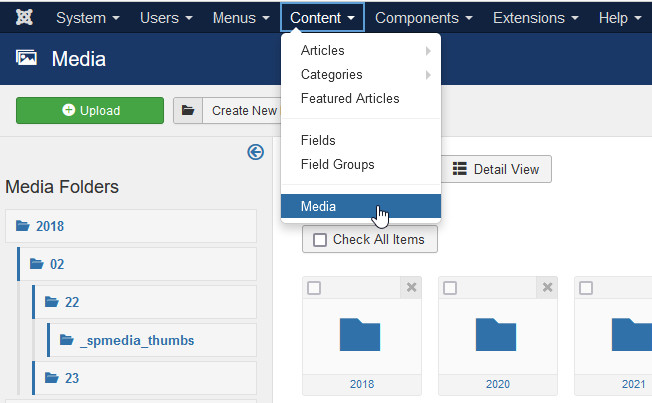
Task: Delete the 2018 folder using X icon
Action: pyautogui.click(x=411, y=288)
